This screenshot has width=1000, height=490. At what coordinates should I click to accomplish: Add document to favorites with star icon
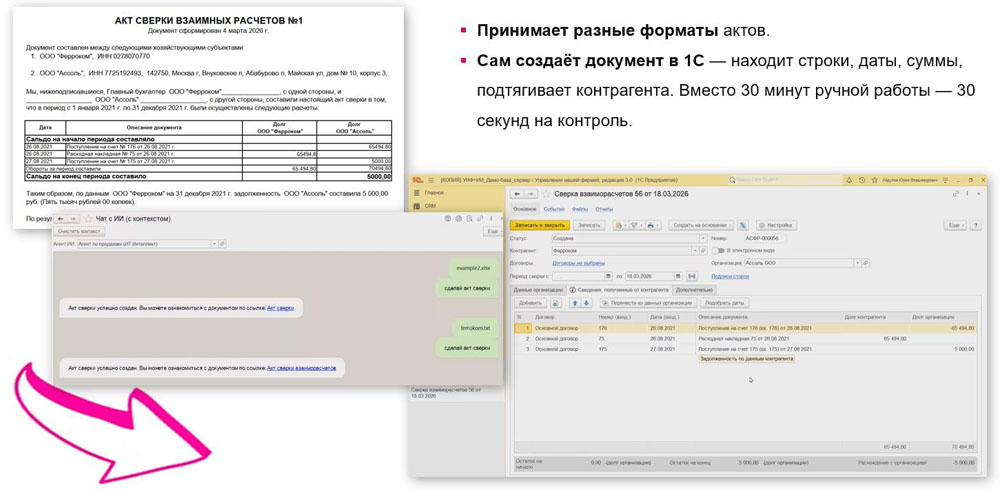click(x=546, y=193)
